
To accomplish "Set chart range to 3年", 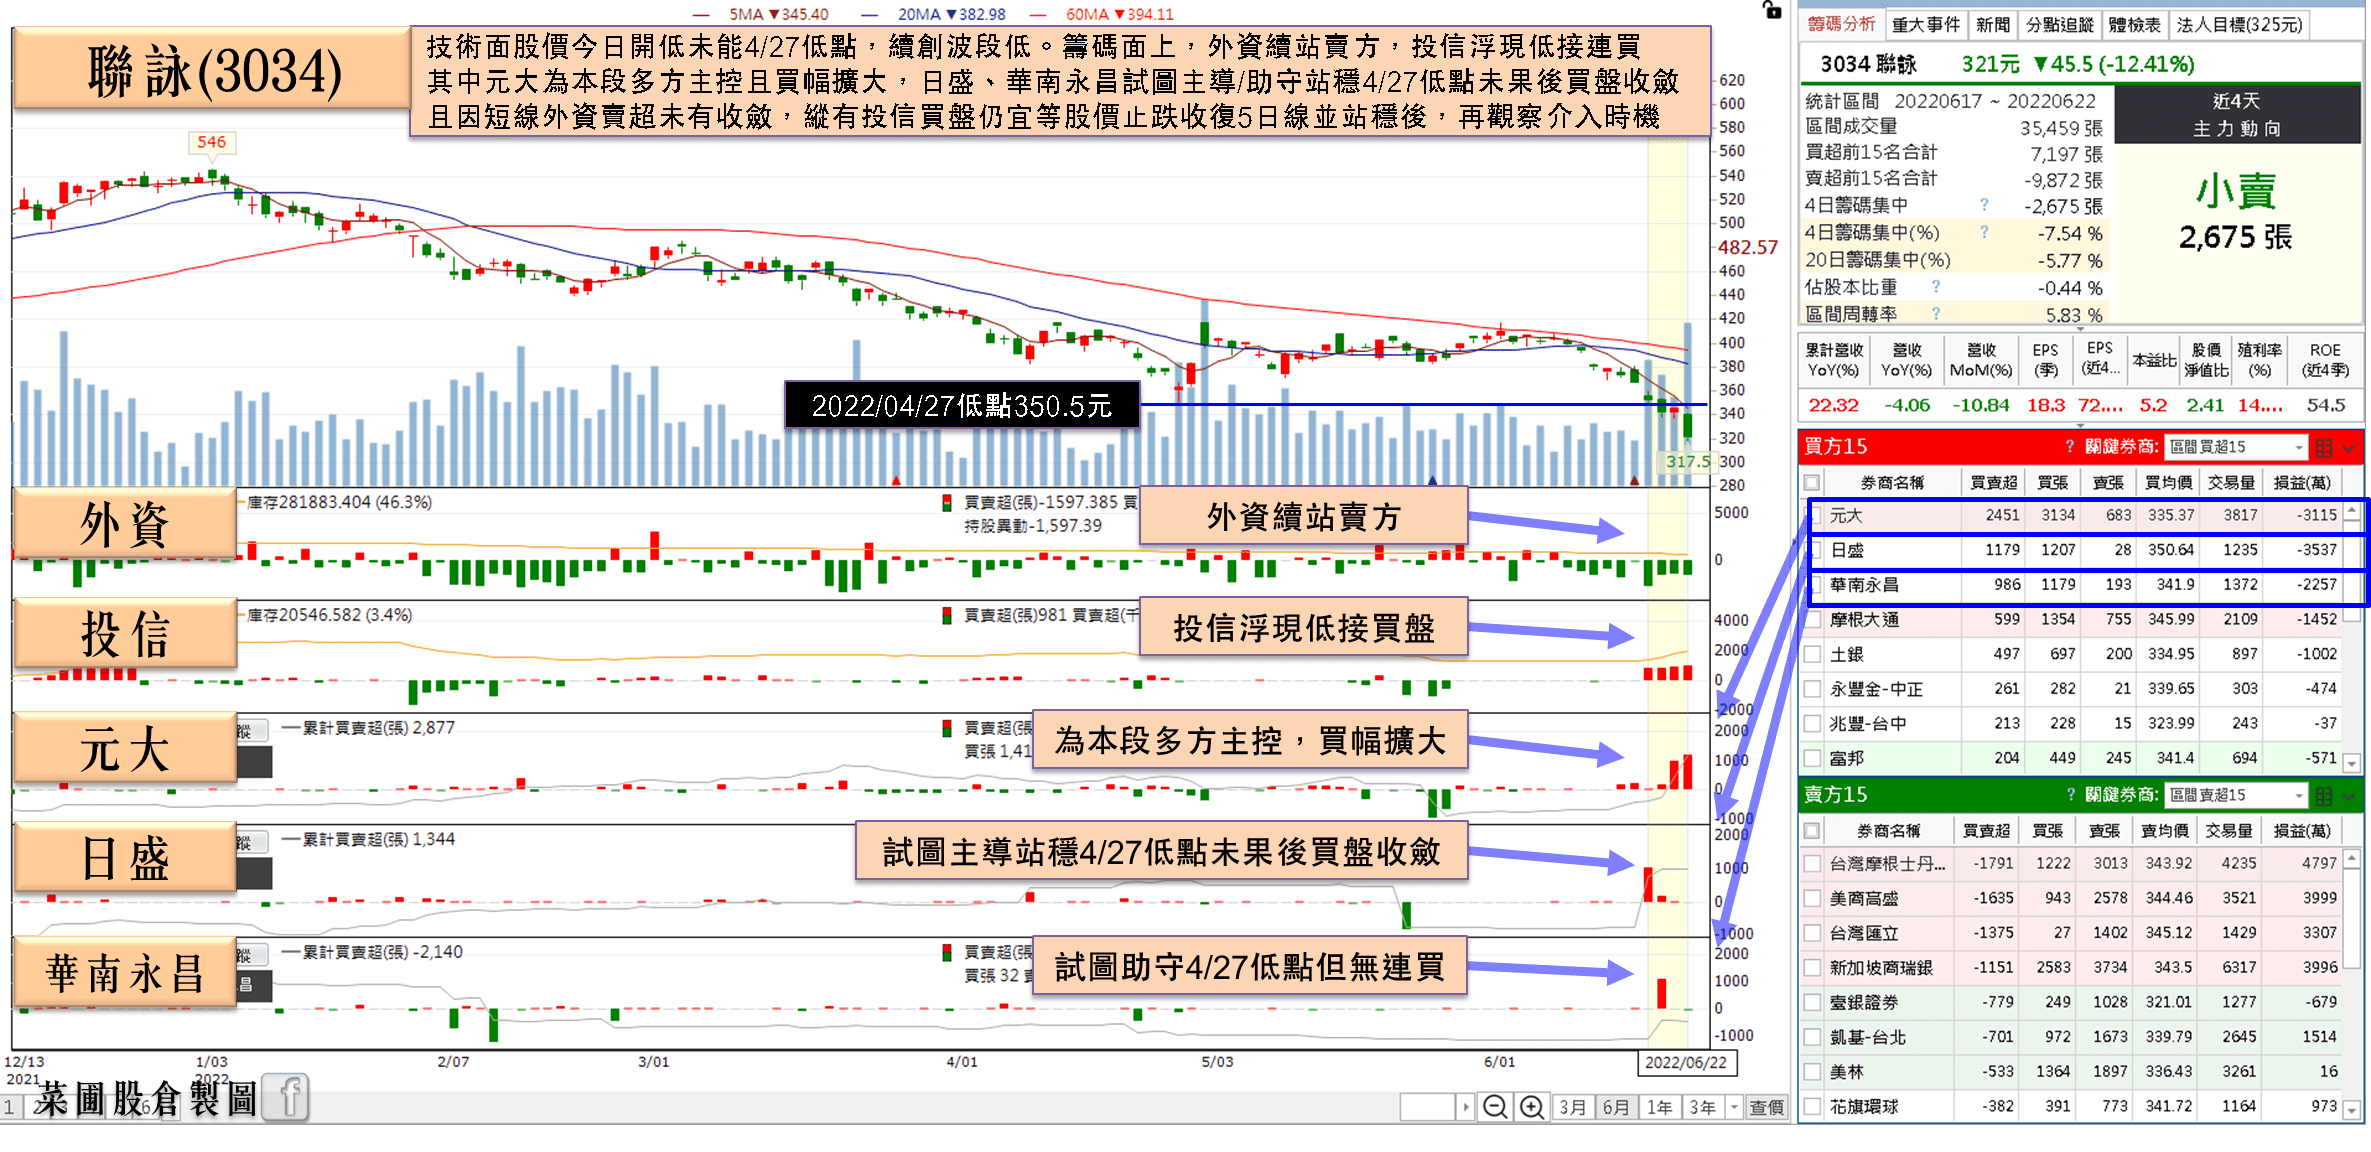I will (x=1702, y=1107).
